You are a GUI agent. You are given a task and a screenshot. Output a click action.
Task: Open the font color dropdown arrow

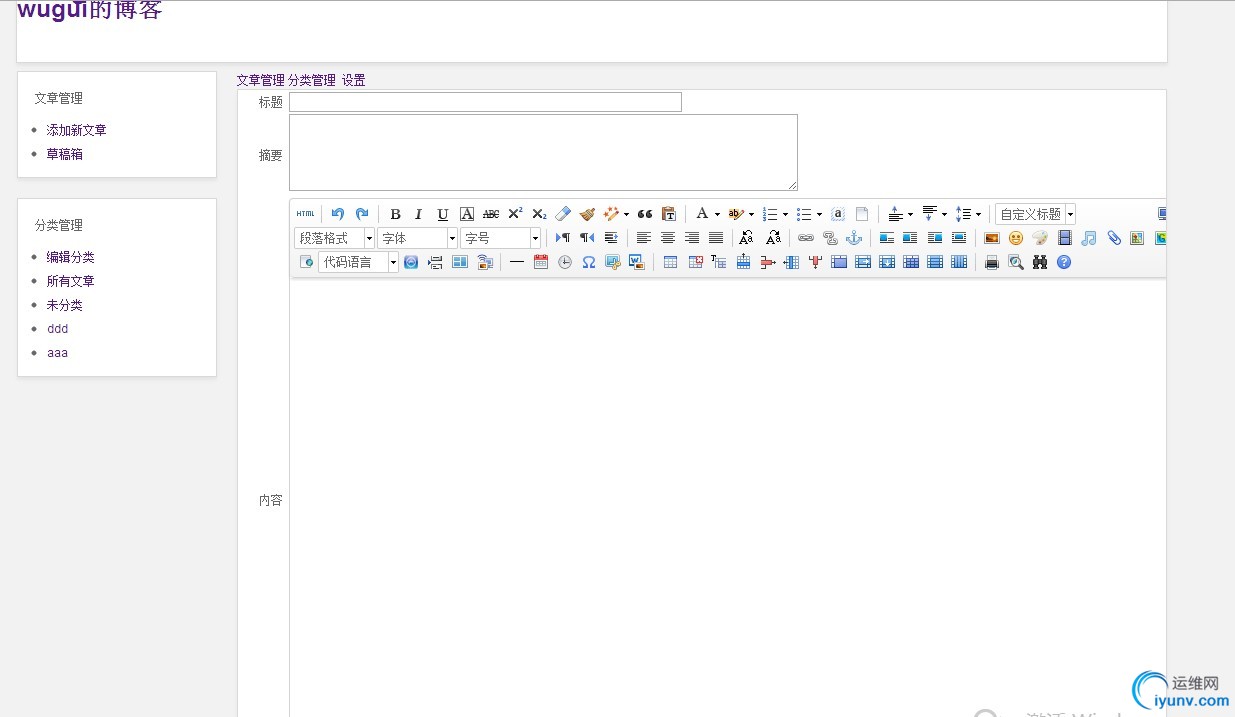tap(717, 214)
